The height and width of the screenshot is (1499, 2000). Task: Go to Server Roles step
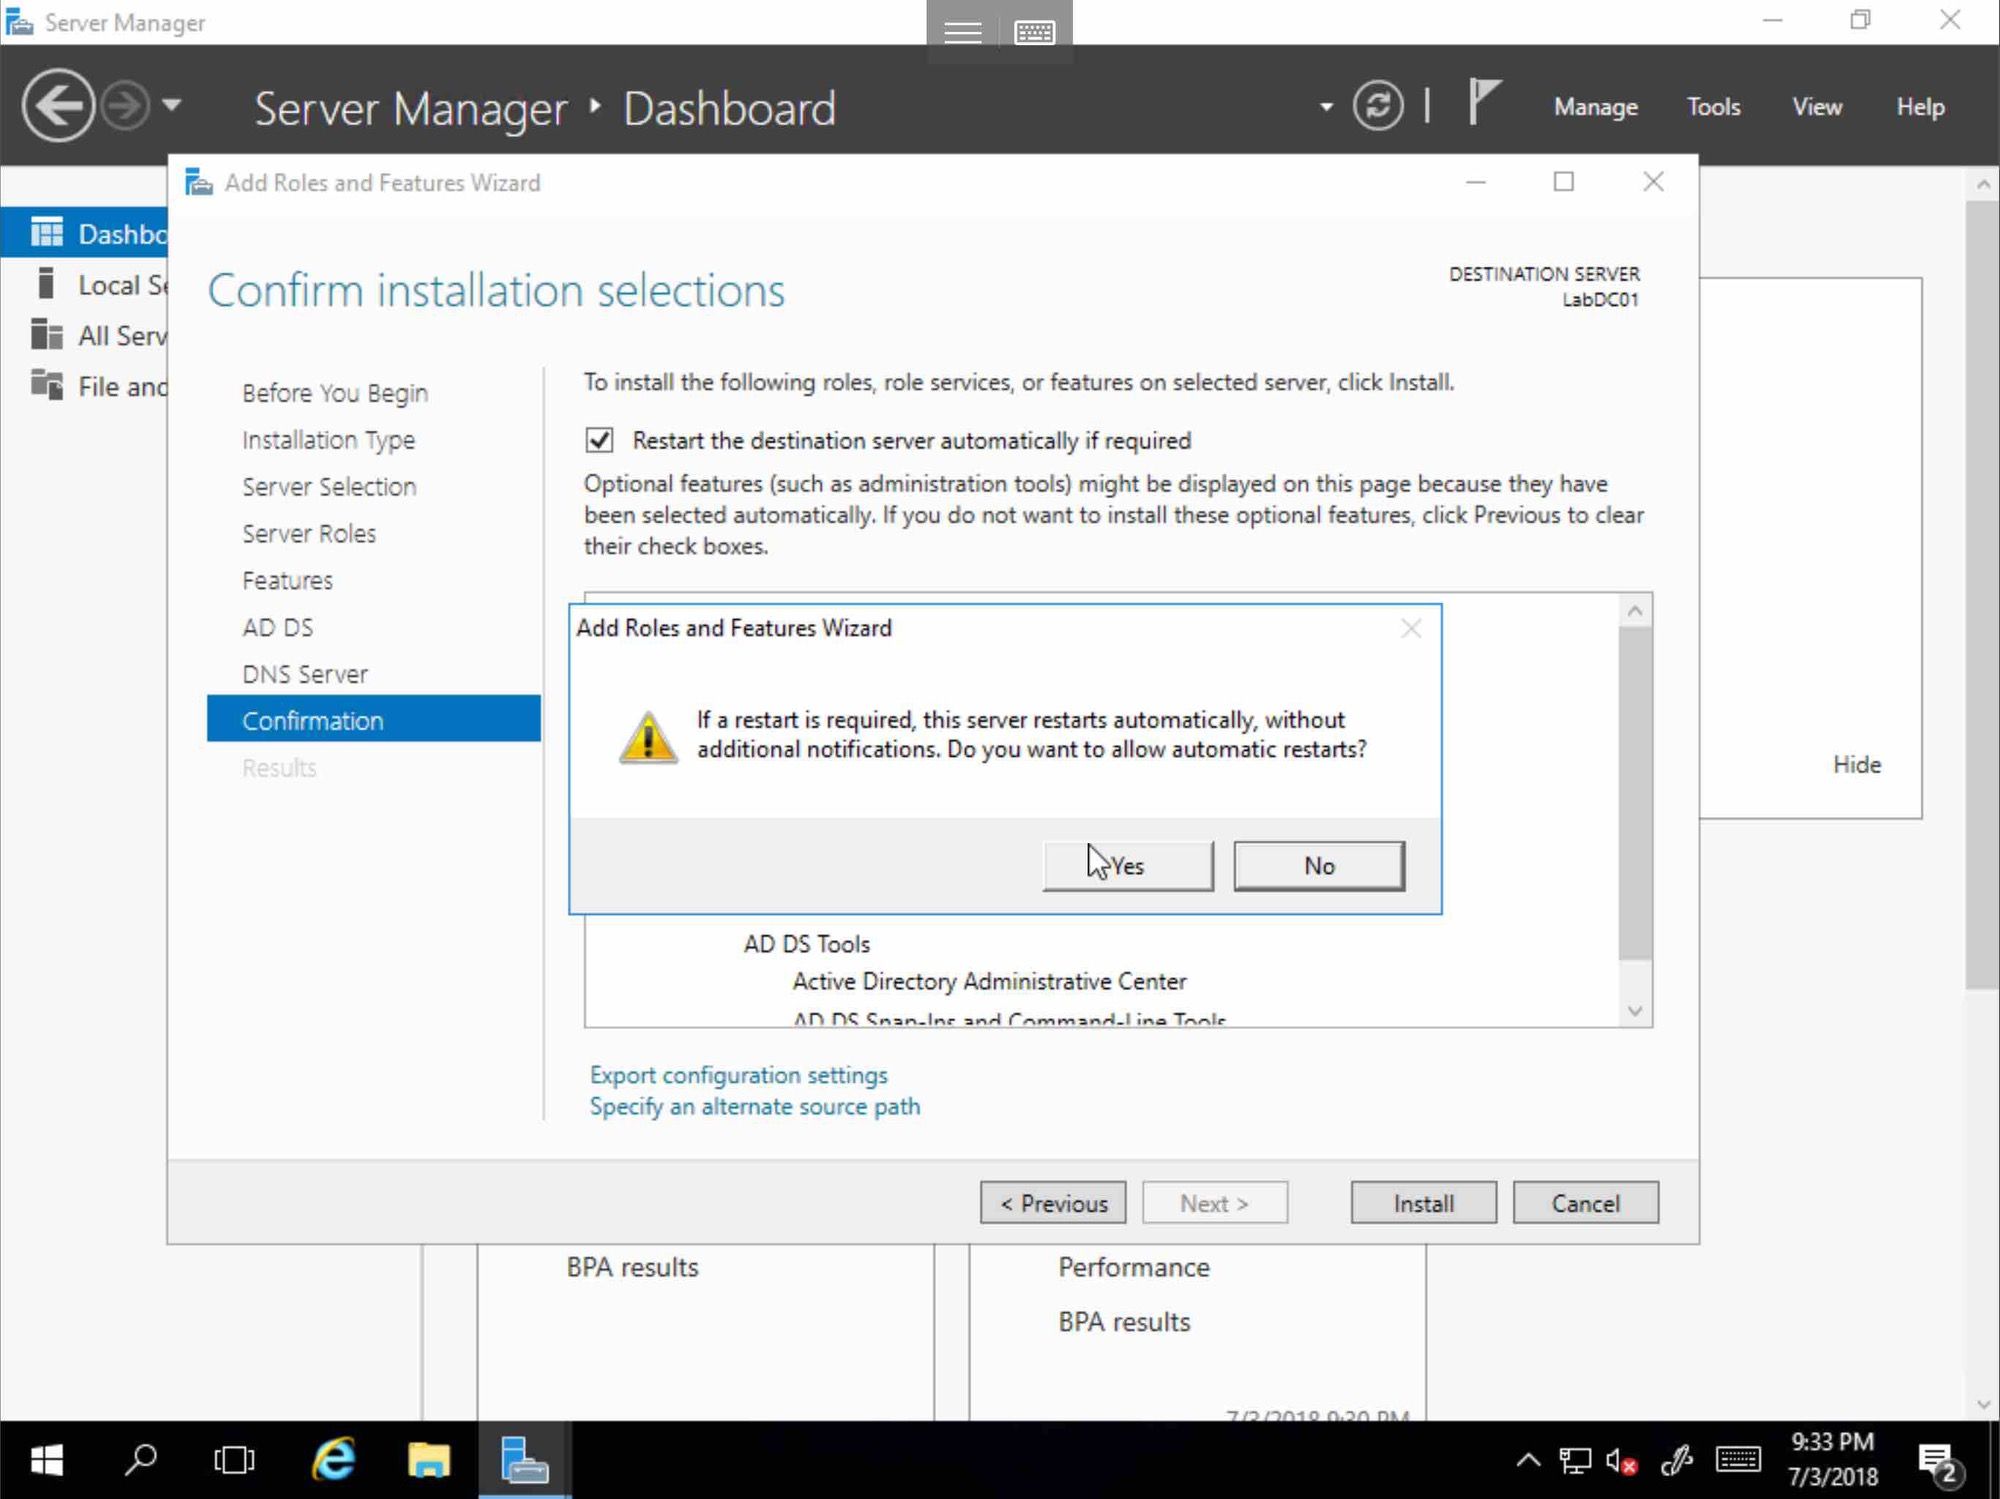tap(309, 534)
